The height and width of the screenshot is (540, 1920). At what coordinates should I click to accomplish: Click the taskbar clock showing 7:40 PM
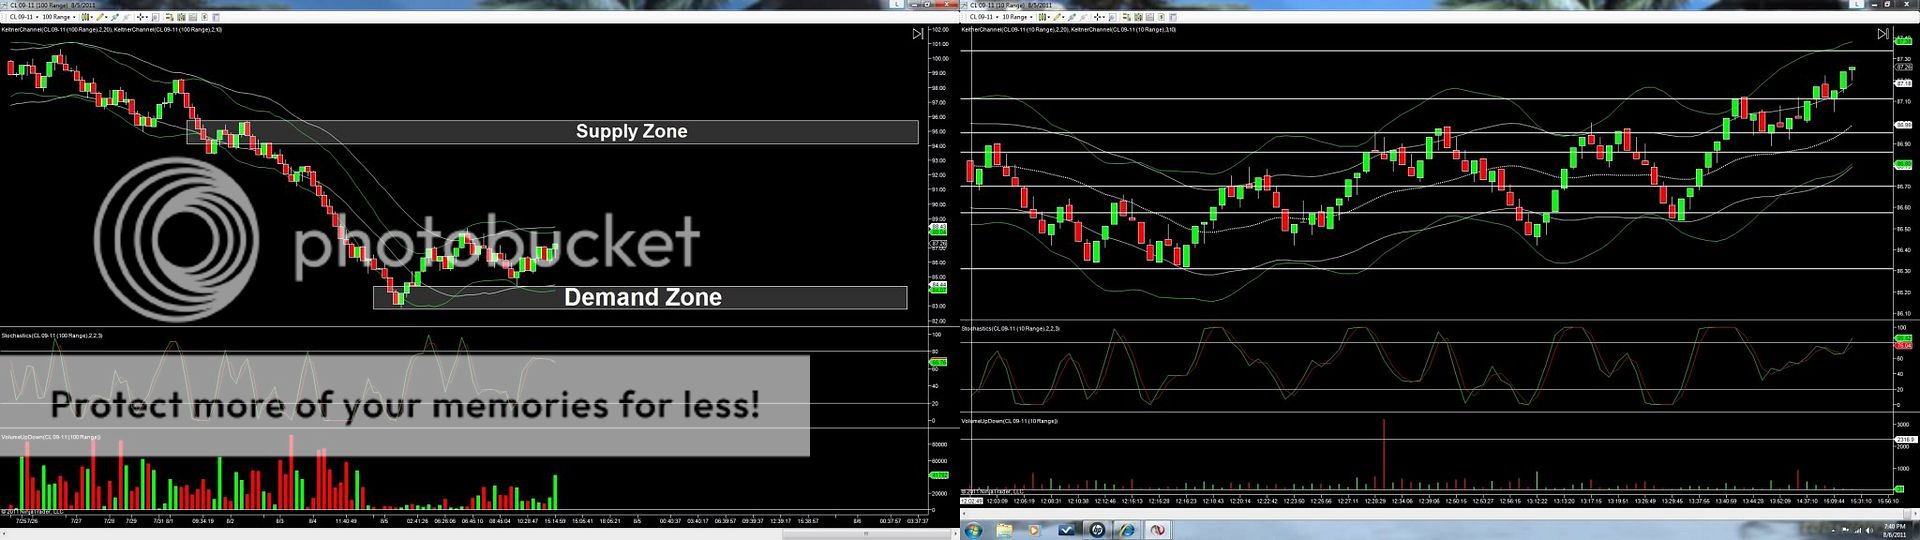pos(1894,530)
